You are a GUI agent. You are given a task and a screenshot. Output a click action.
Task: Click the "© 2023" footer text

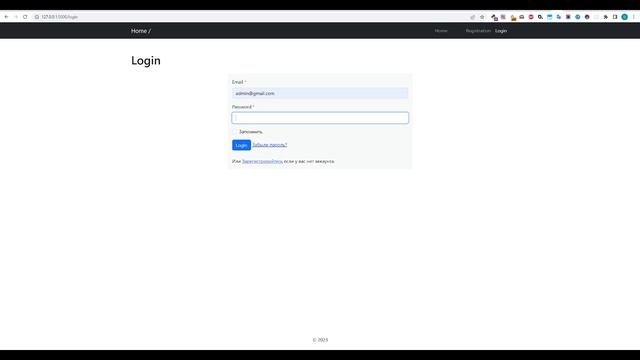pyautogui.click(x=320, y=340)
